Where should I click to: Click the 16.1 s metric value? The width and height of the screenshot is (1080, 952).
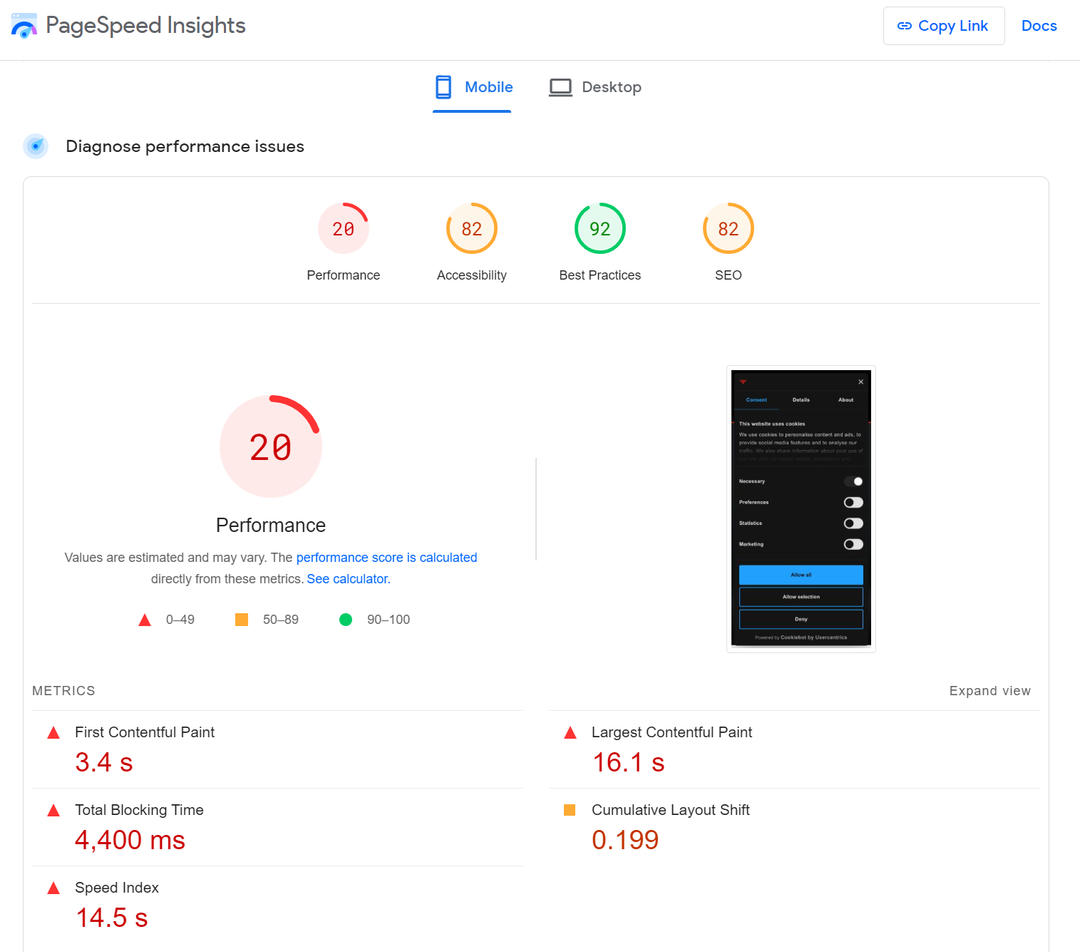(x=629, y=763)
